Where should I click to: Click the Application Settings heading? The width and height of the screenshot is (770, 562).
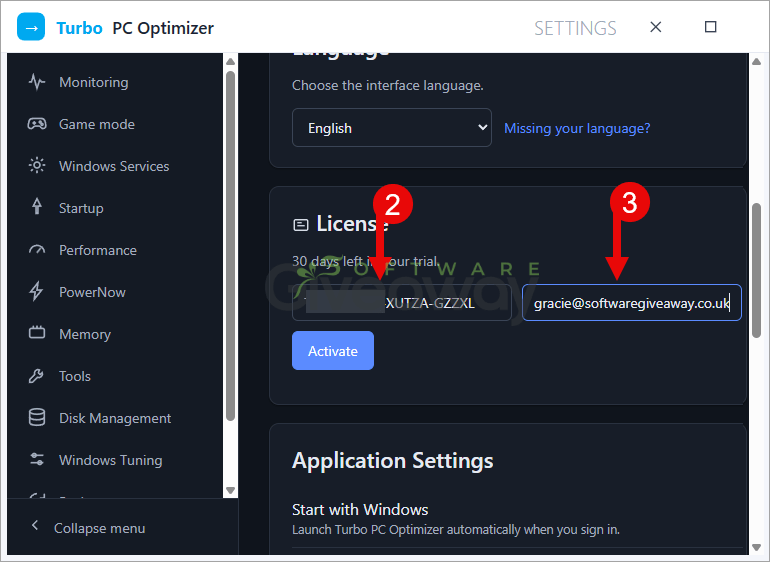pyautogui.click(x=392, y=461)
